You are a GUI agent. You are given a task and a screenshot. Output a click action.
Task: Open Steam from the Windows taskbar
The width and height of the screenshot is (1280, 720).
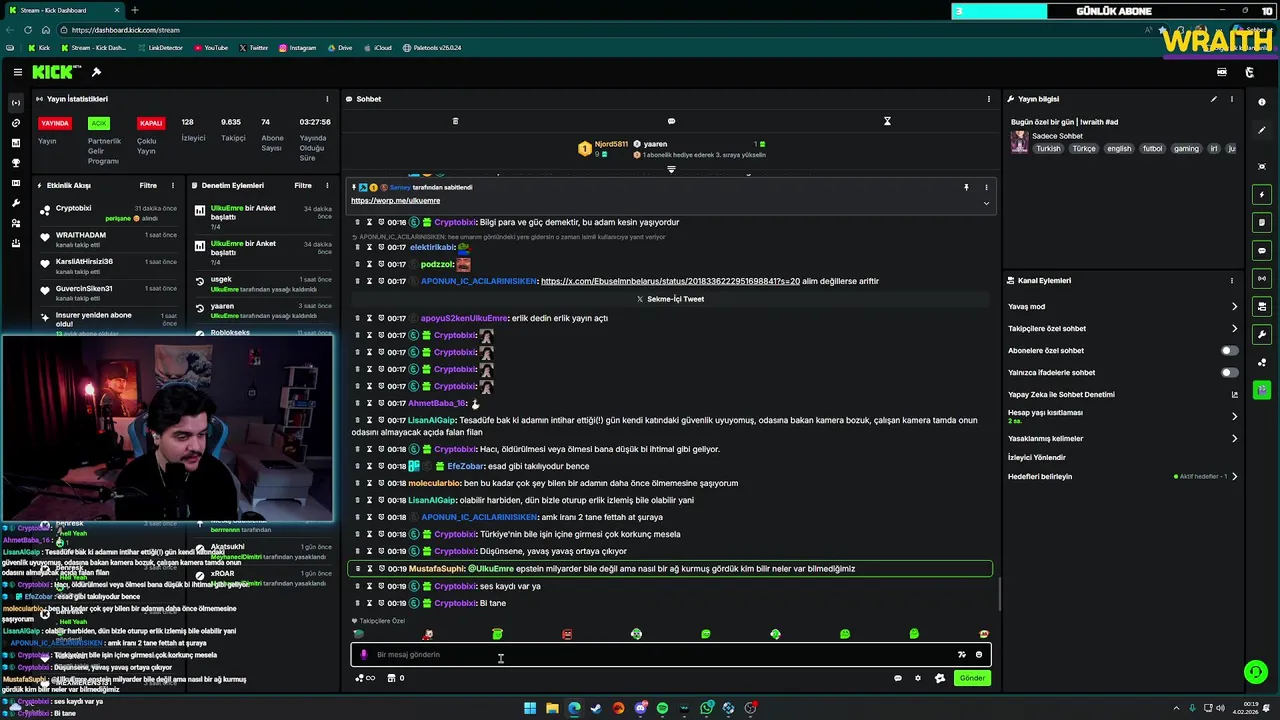(596, 708)
